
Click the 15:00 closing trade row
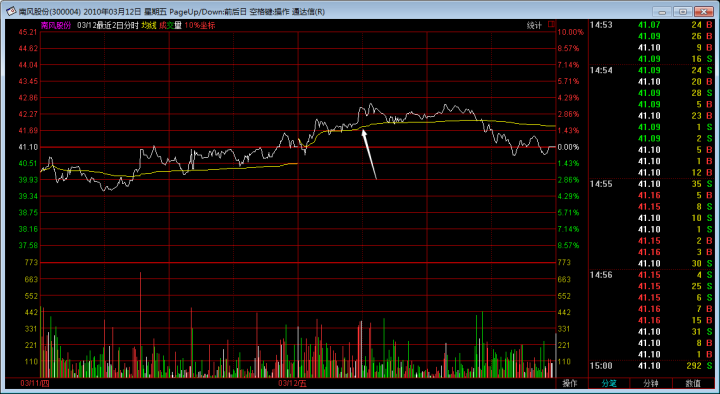(651, 366)
